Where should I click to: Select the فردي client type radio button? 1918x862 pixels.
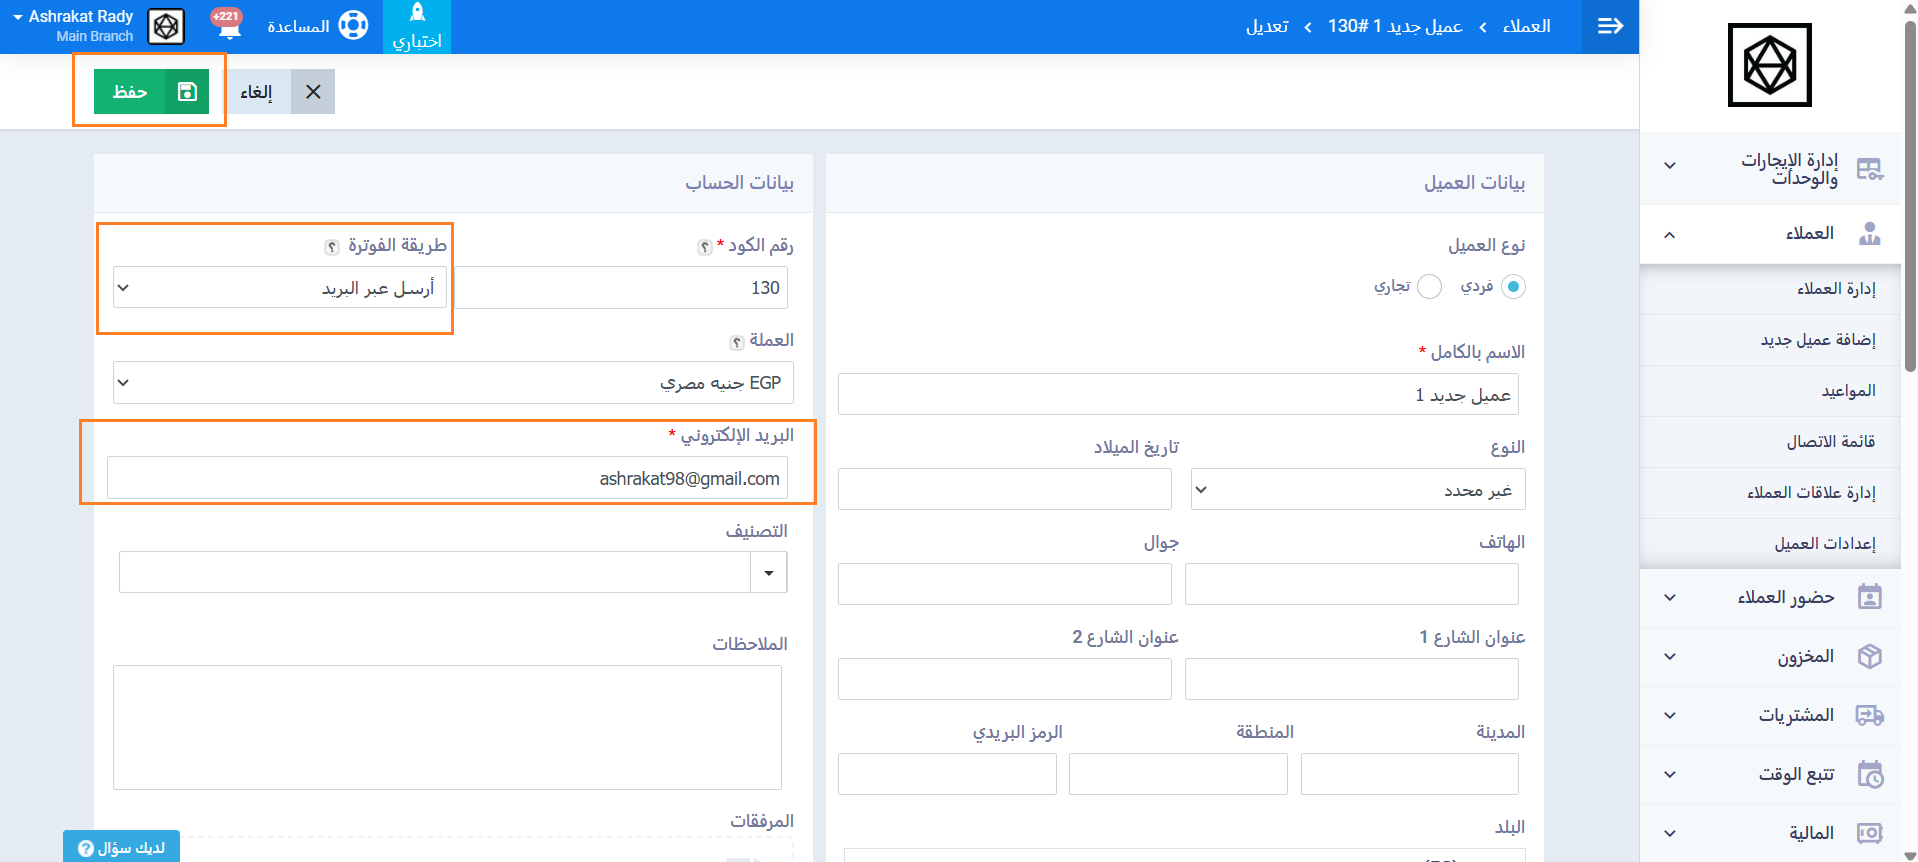click(1513, 287)
